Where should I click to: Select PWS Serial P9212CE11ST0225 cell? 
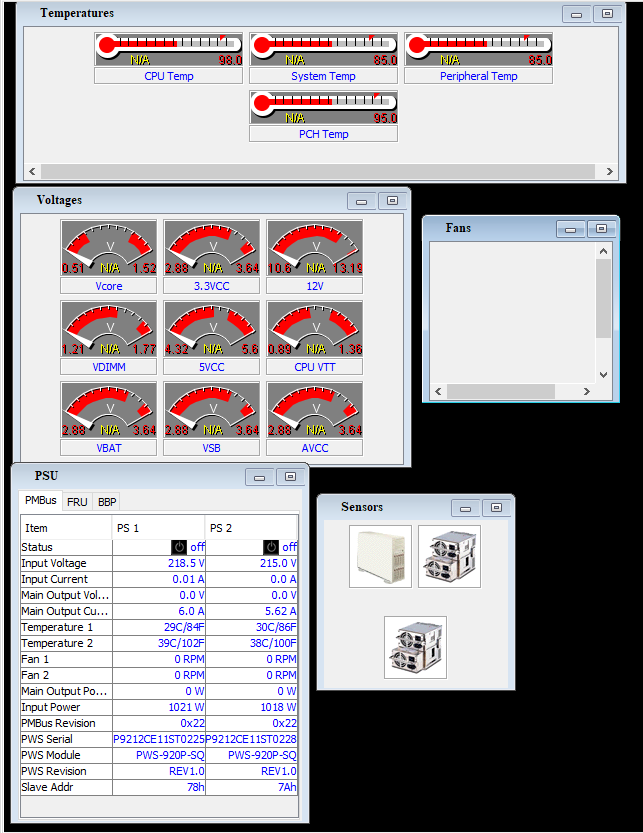coord(159,739)
